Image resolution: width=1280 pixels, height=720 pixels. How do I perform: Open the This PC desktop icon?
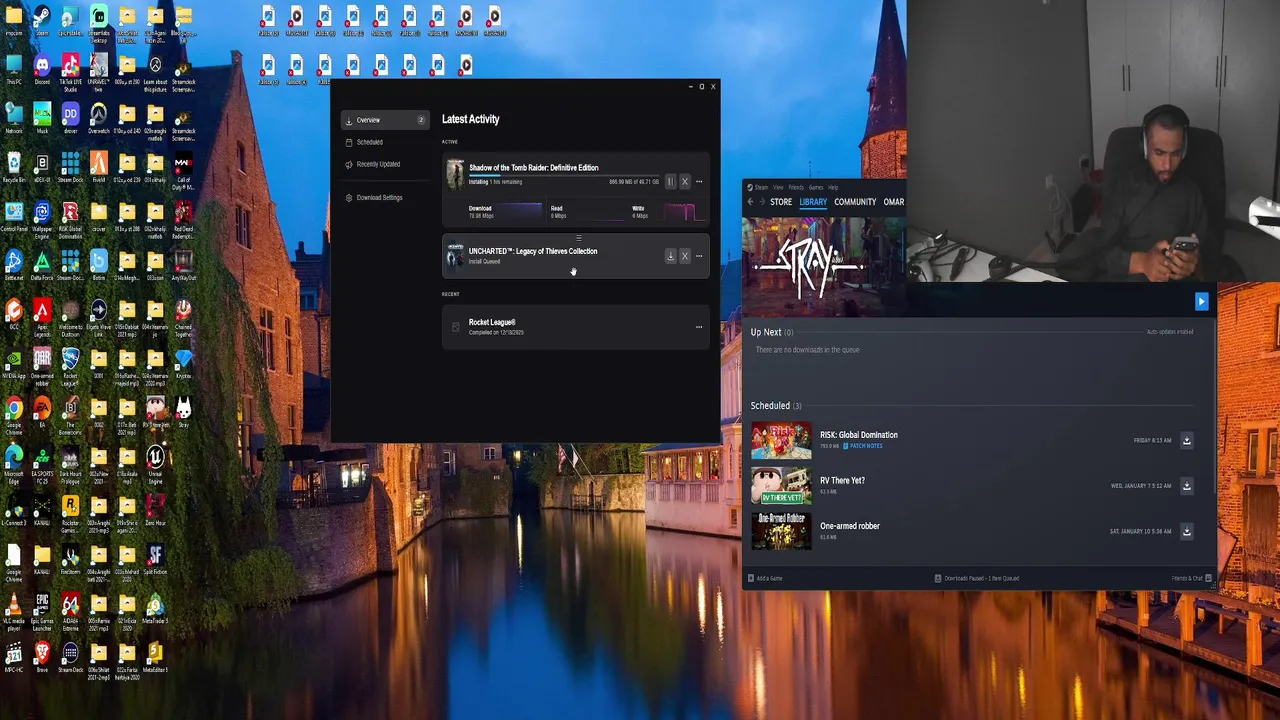[14, 70]
